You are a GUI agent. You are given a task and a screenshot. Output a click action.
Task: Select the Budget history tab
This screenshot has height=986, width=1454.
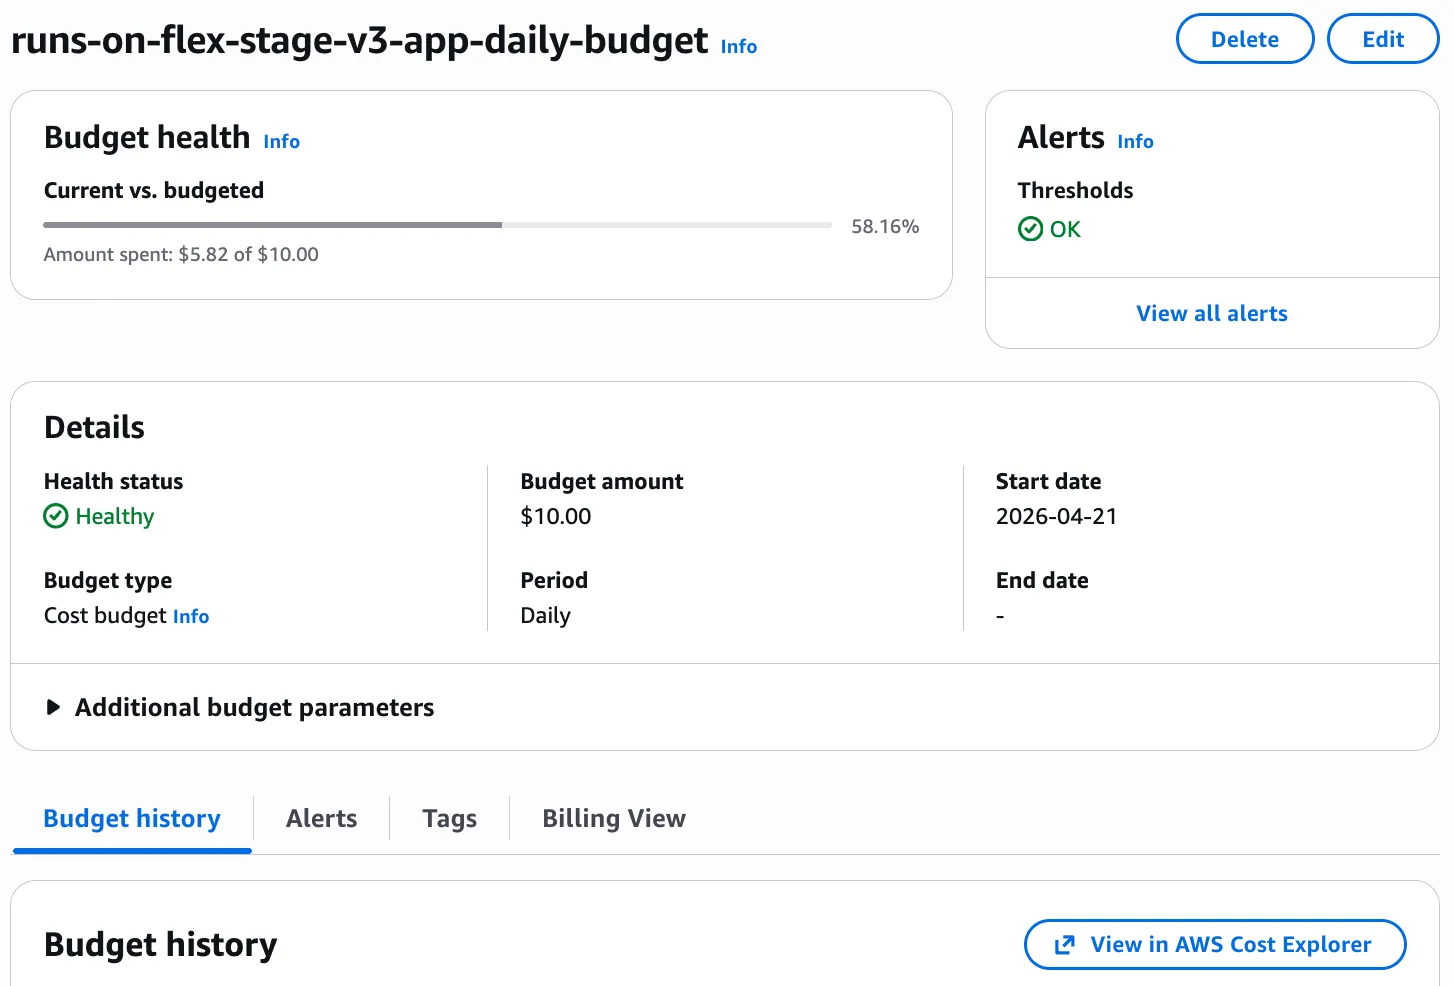(x=132, y=818)
